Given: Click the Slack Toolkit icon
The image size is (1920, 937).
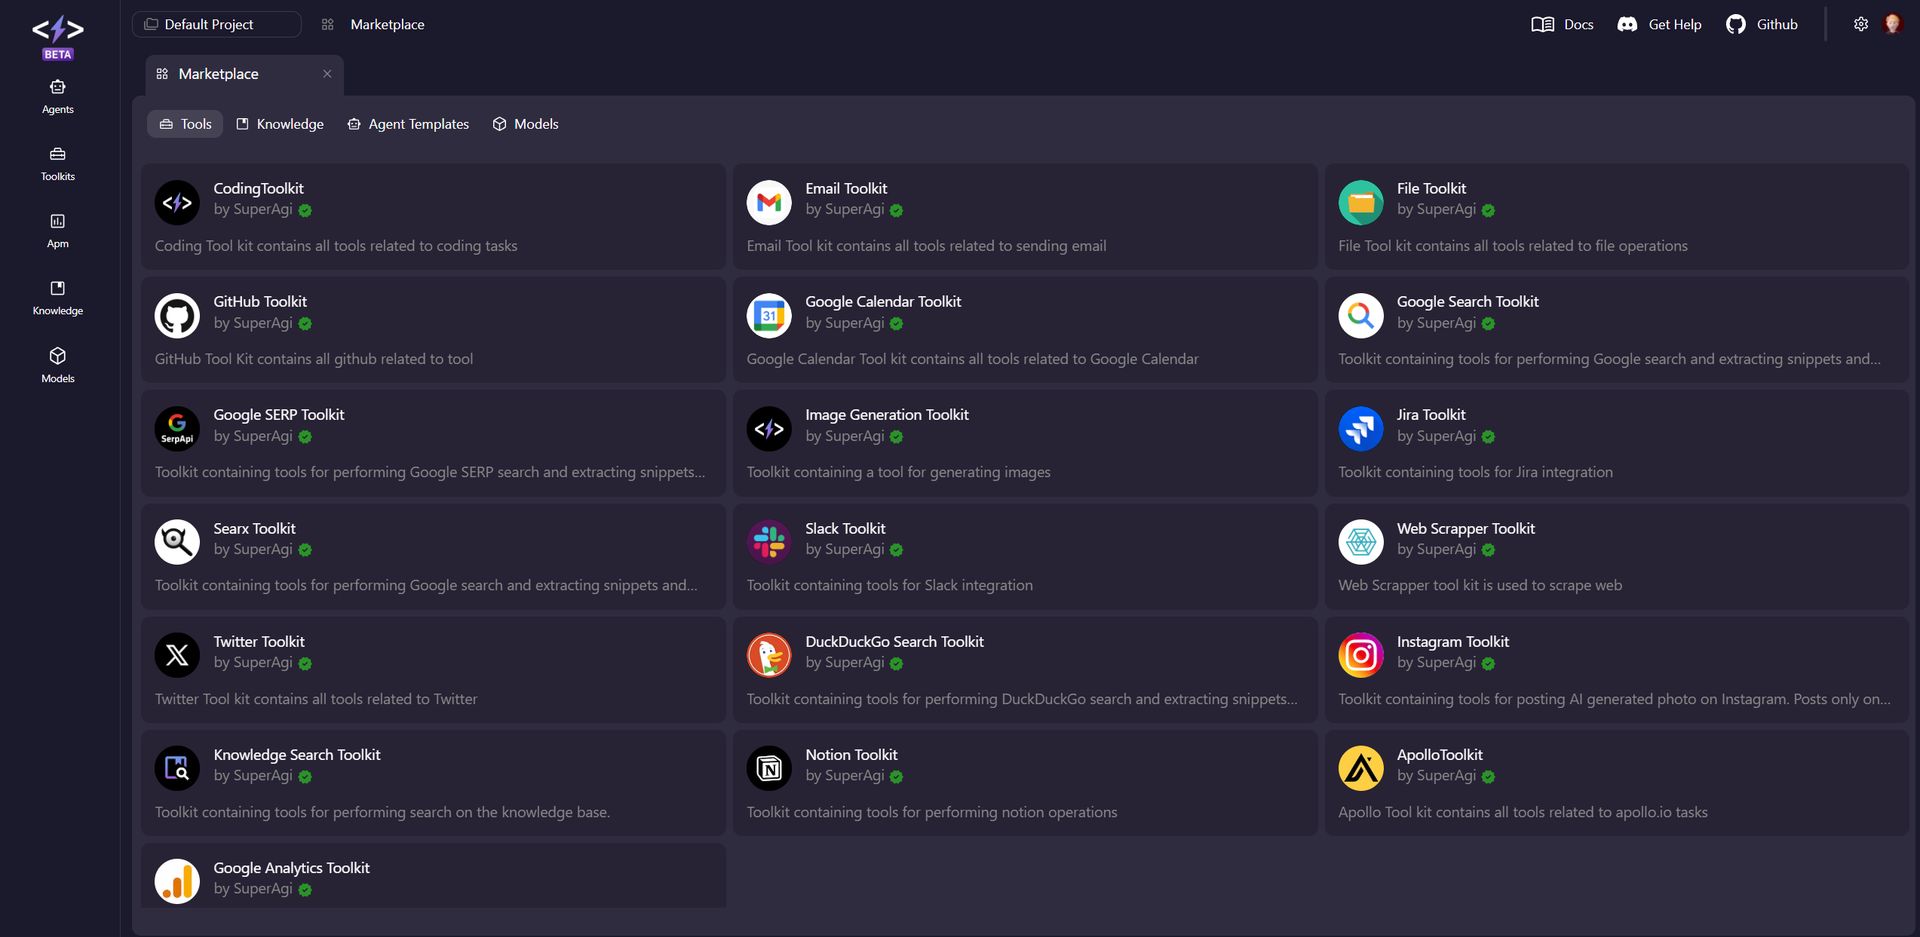Looking at the screenshot, I should [768, 541].
